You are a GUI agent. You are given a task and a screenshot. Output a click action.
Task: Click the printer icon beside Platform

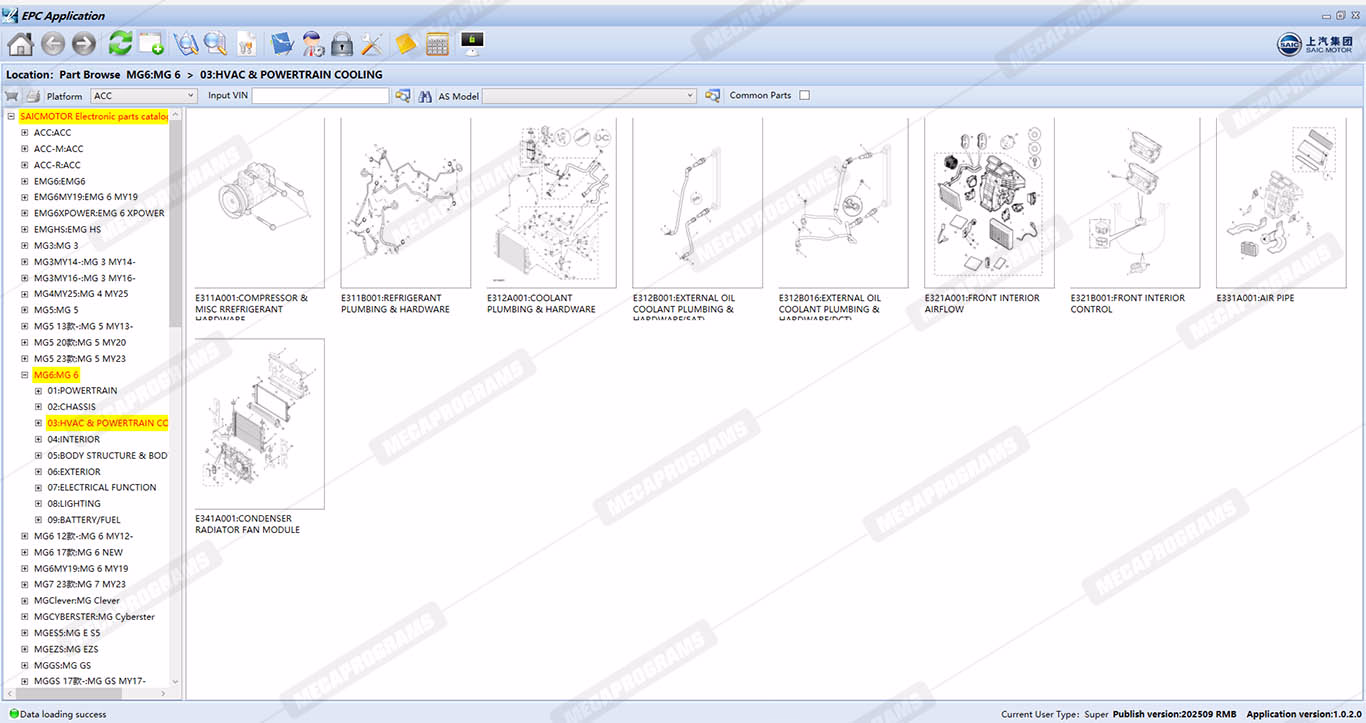[33, 96]
